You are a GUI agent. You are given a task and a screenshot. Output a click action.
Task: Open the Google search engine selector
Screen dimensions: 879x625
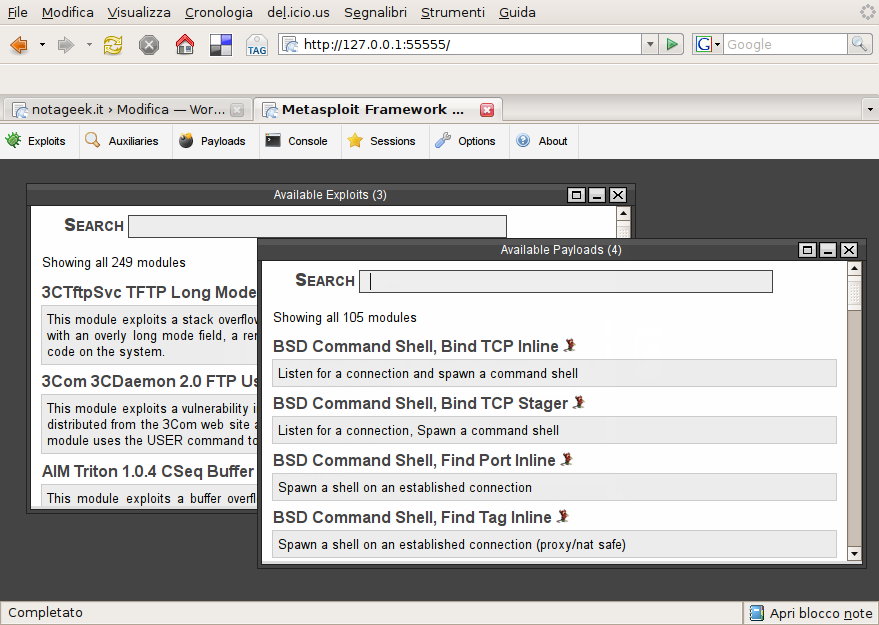[x=707, y=44]
